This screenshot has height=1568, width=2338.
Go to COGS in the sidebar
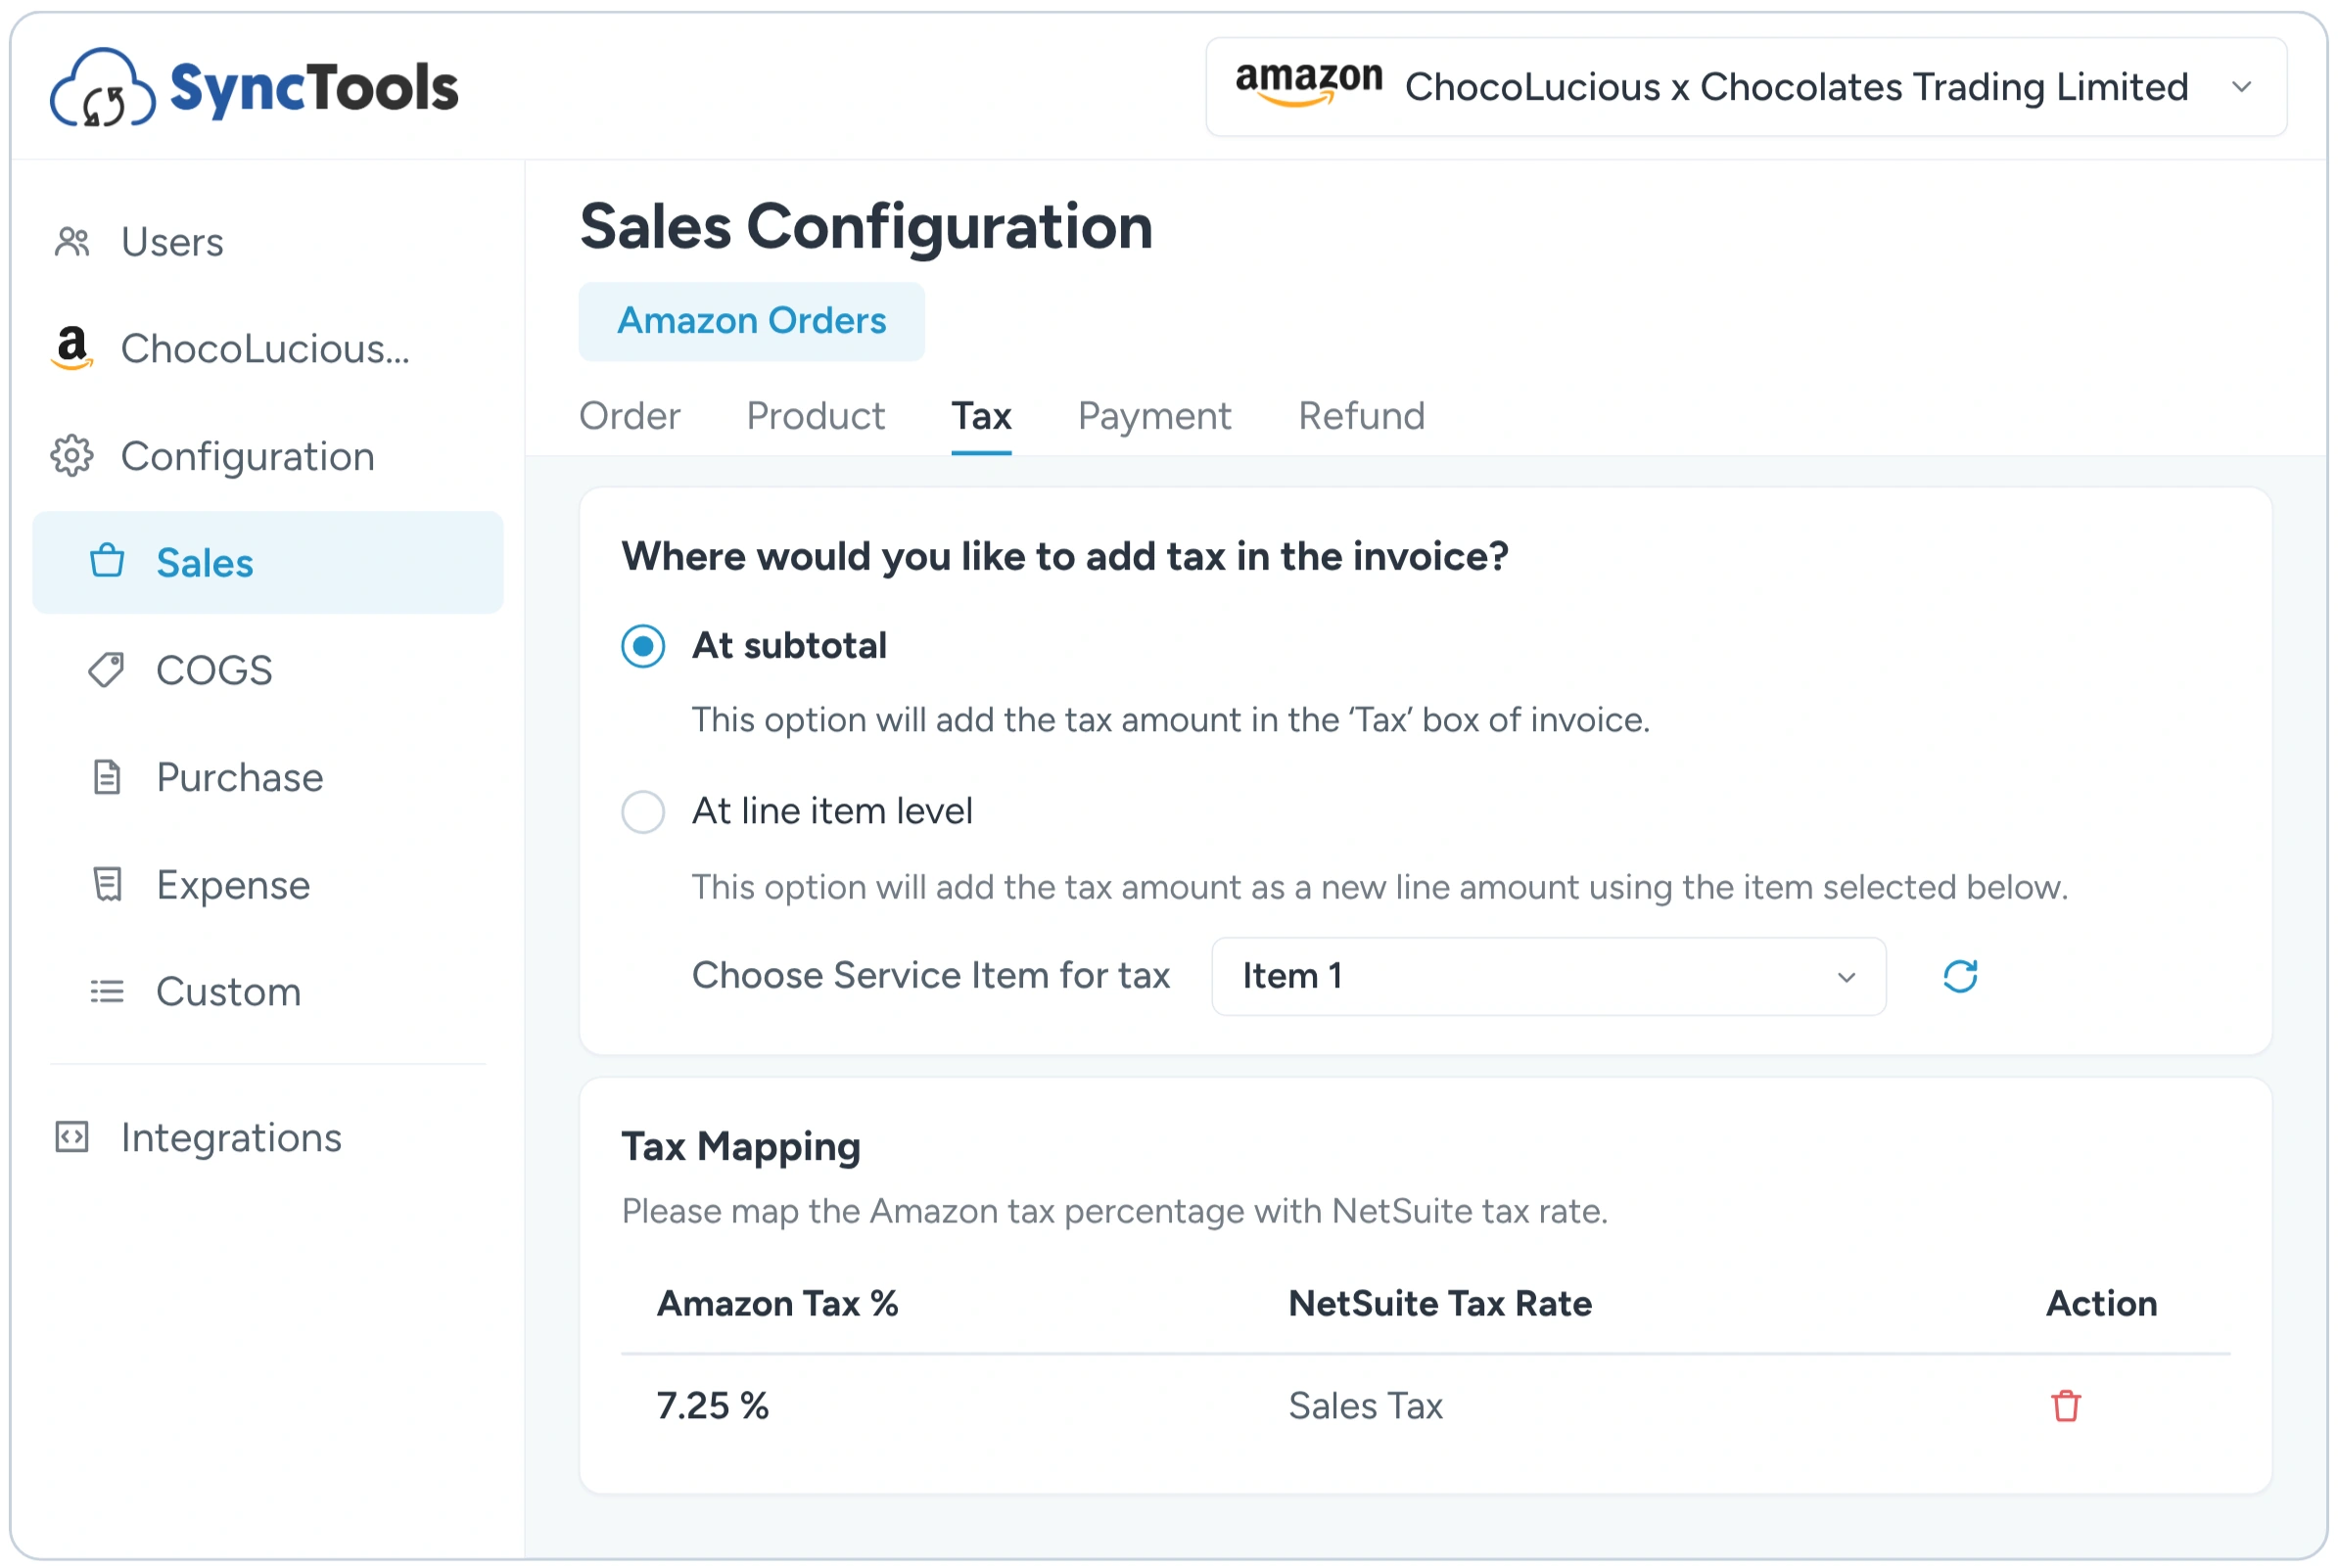pyautogui.click(x=214, y=670)
